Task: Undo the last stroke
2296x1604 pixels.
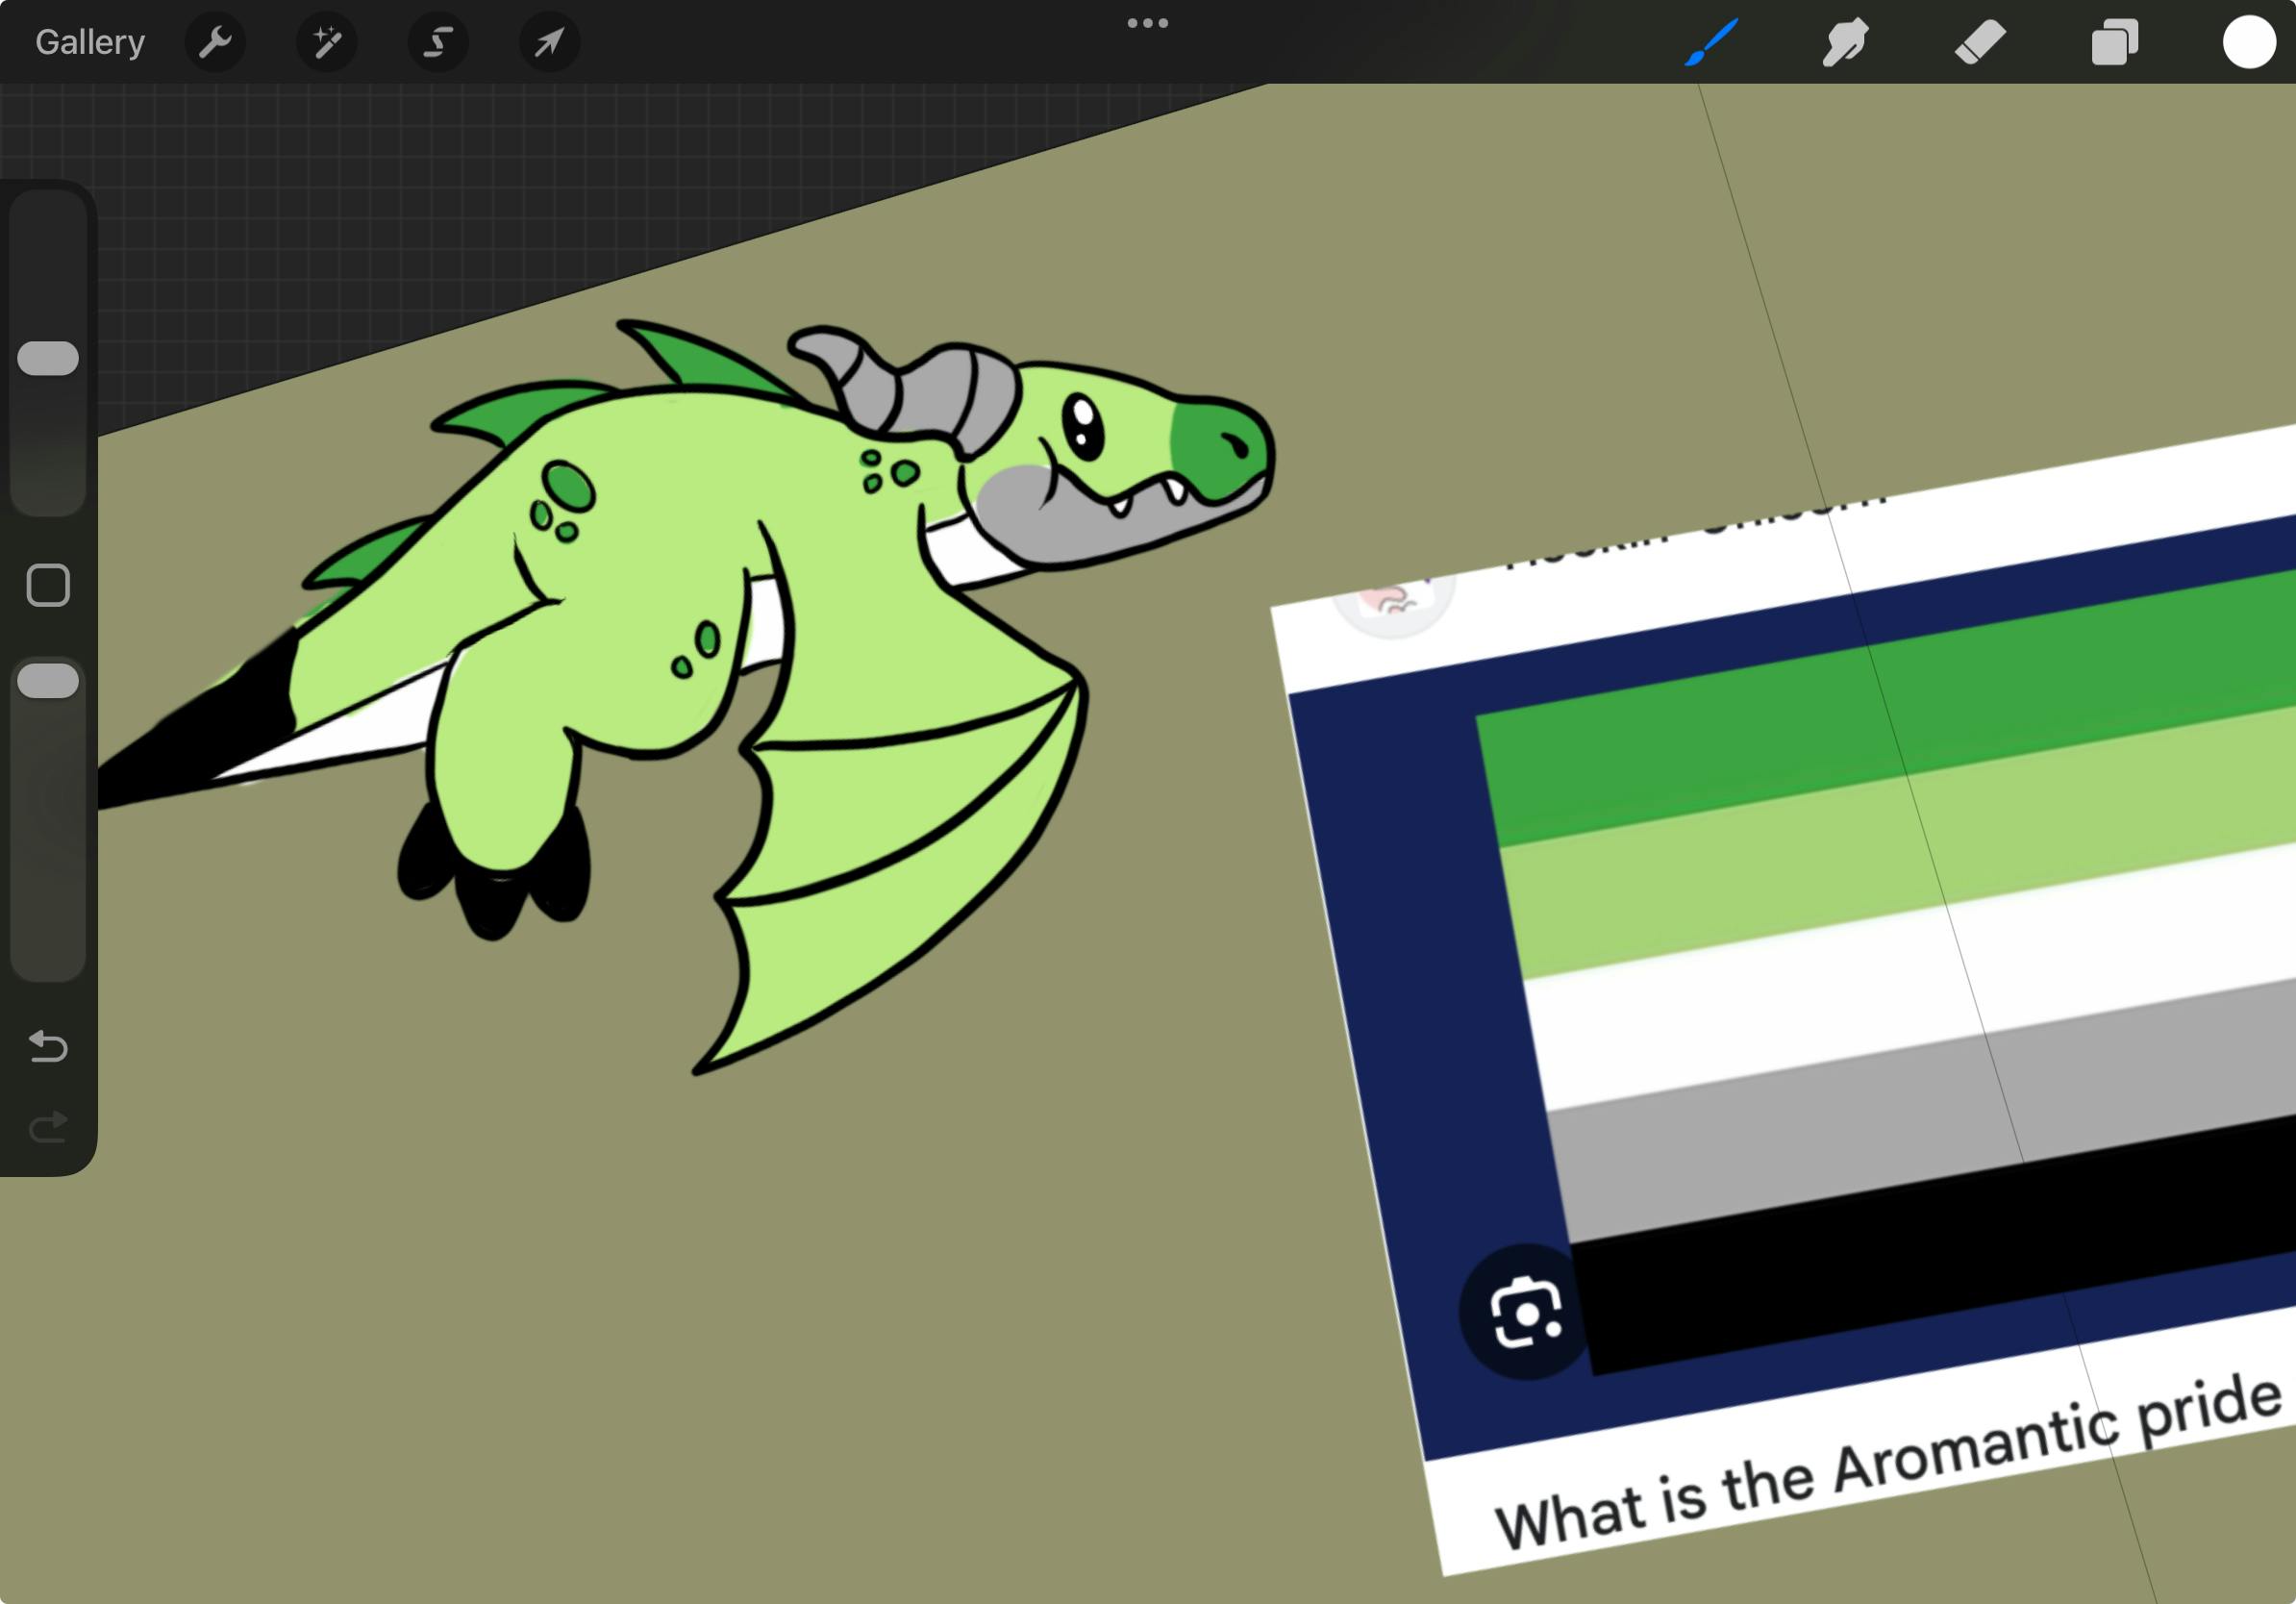Action: (x=48, y=1046)
